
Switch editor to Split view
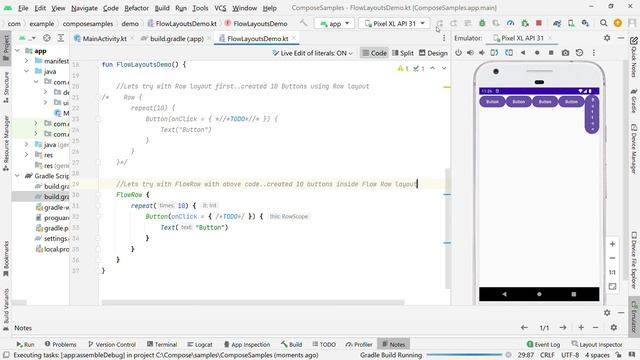(x=402, y=53)
